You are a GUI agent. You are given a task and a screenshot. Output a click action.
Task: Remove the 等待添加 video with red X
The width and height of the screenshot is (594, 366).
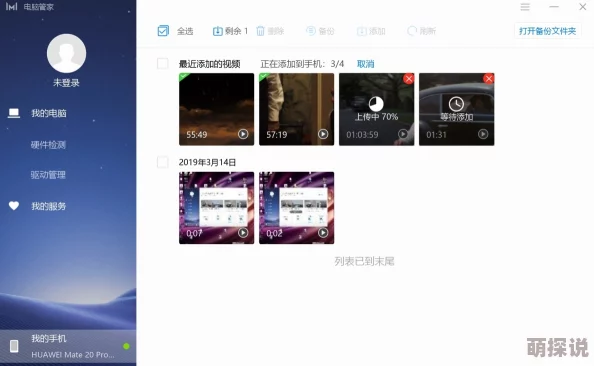pos(489,78)
